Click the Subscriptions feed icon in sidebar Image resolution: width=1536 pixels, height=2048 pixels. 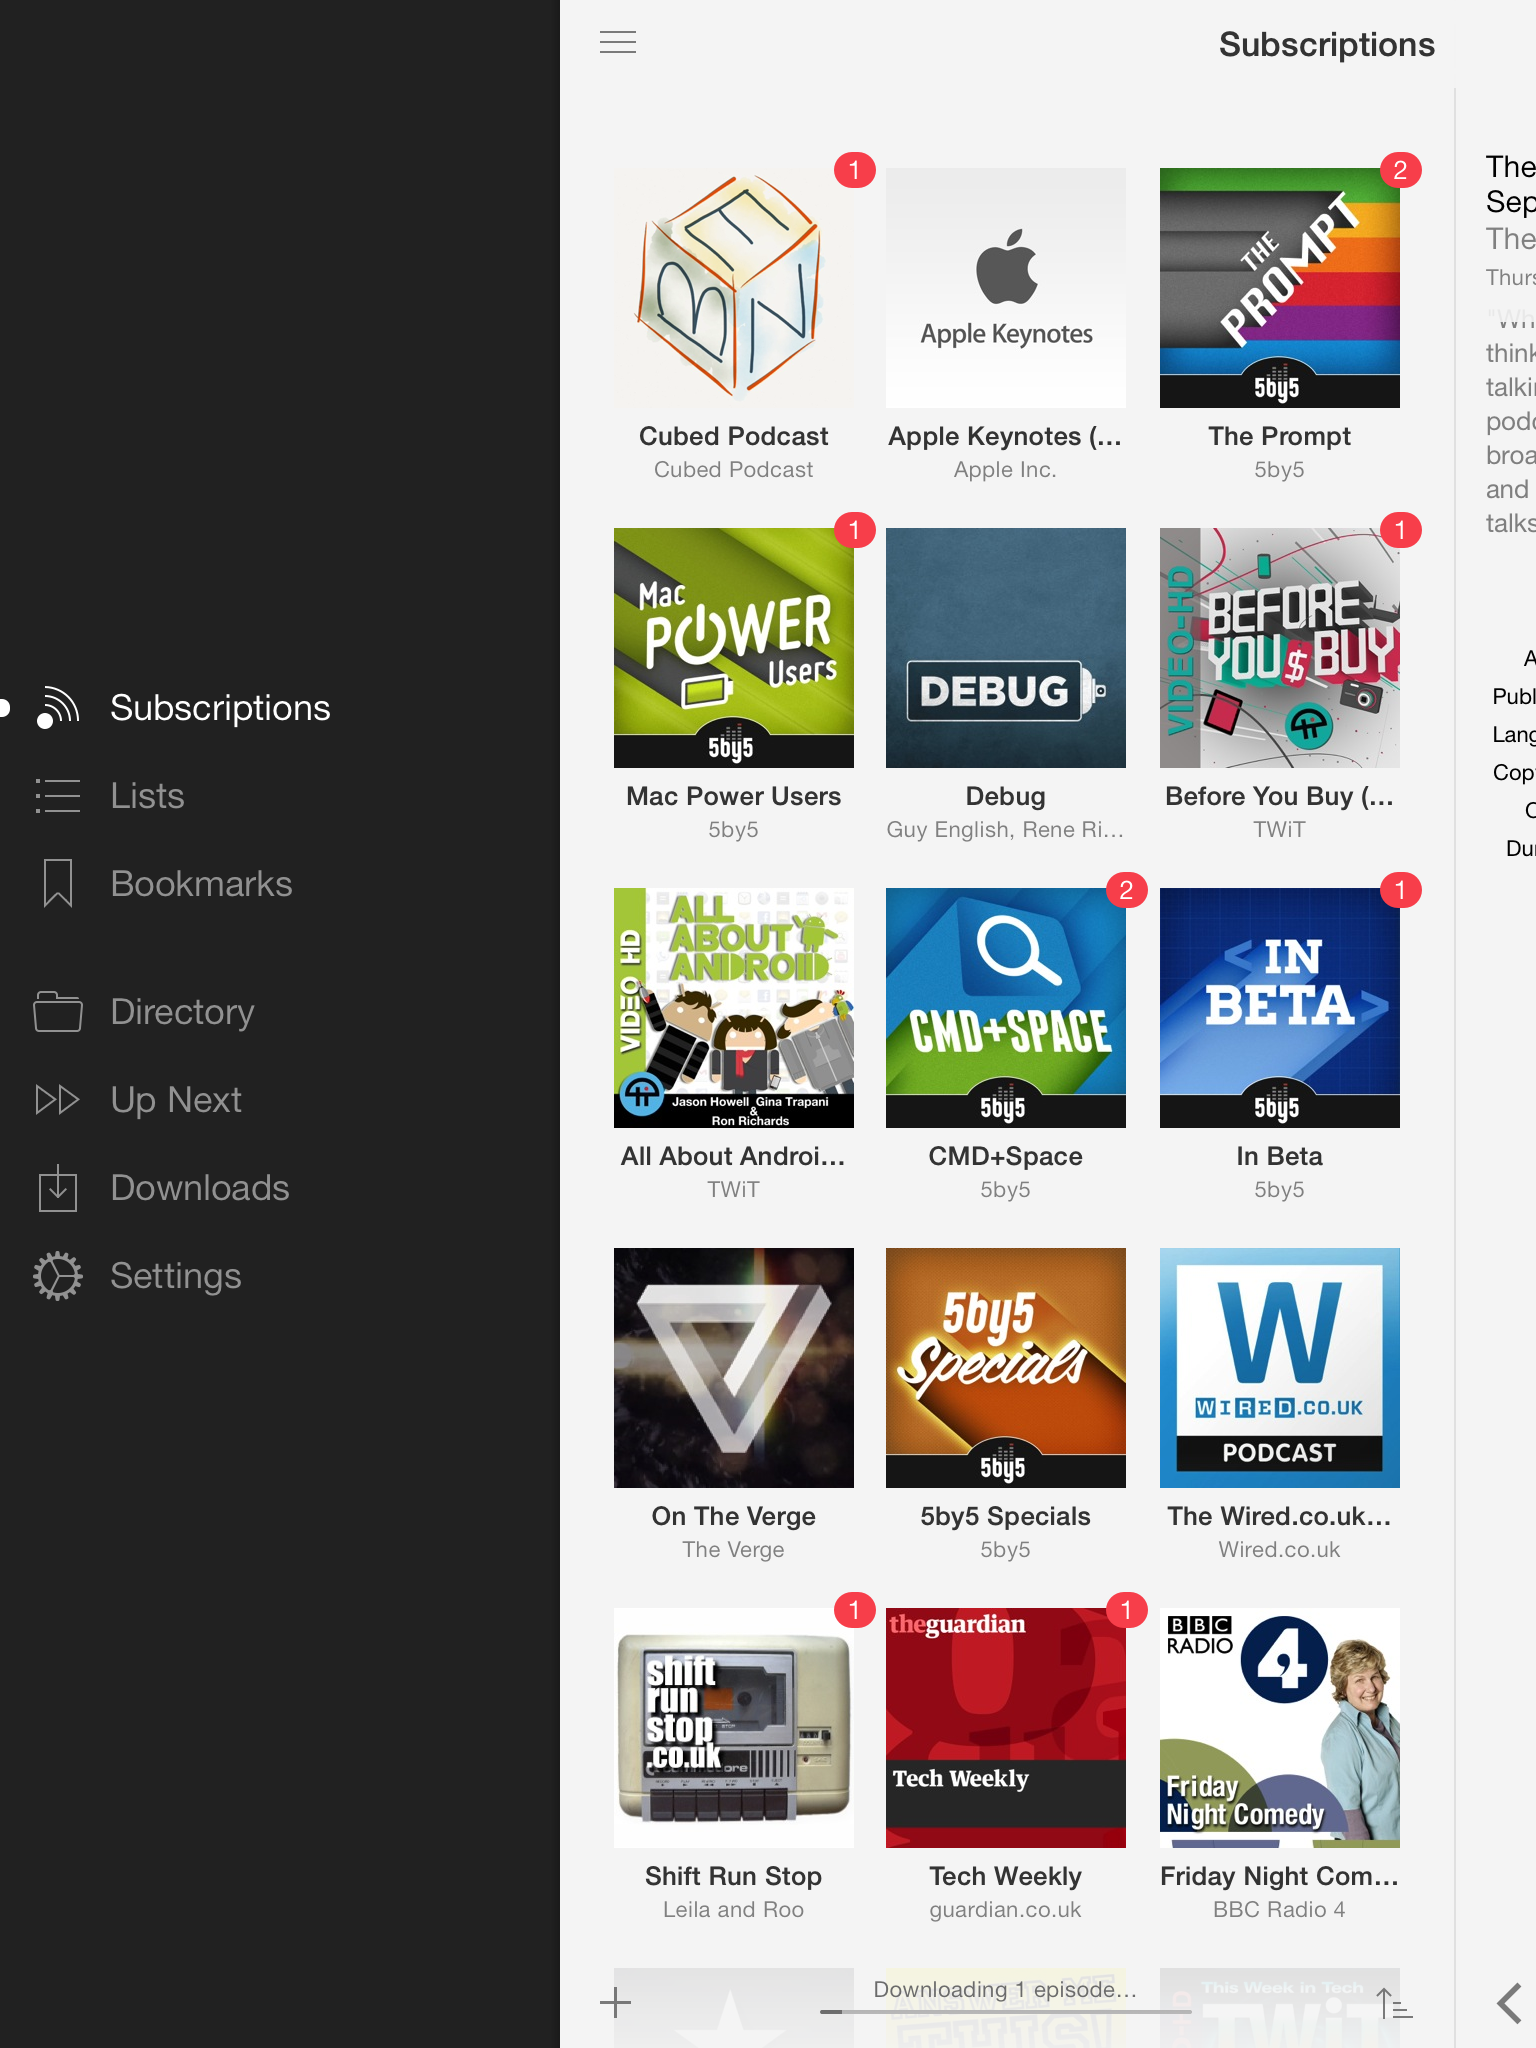(x=58, y=708)
